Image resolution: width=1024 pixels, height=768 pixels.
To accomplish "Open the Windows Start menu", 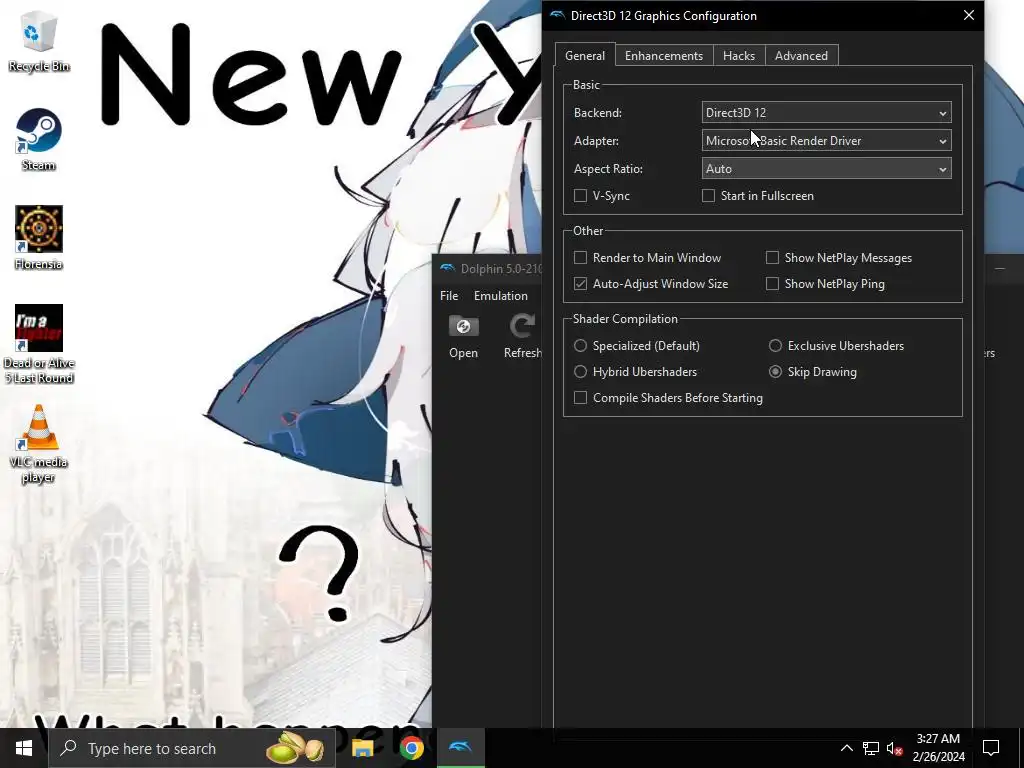I will coord(24,748).
